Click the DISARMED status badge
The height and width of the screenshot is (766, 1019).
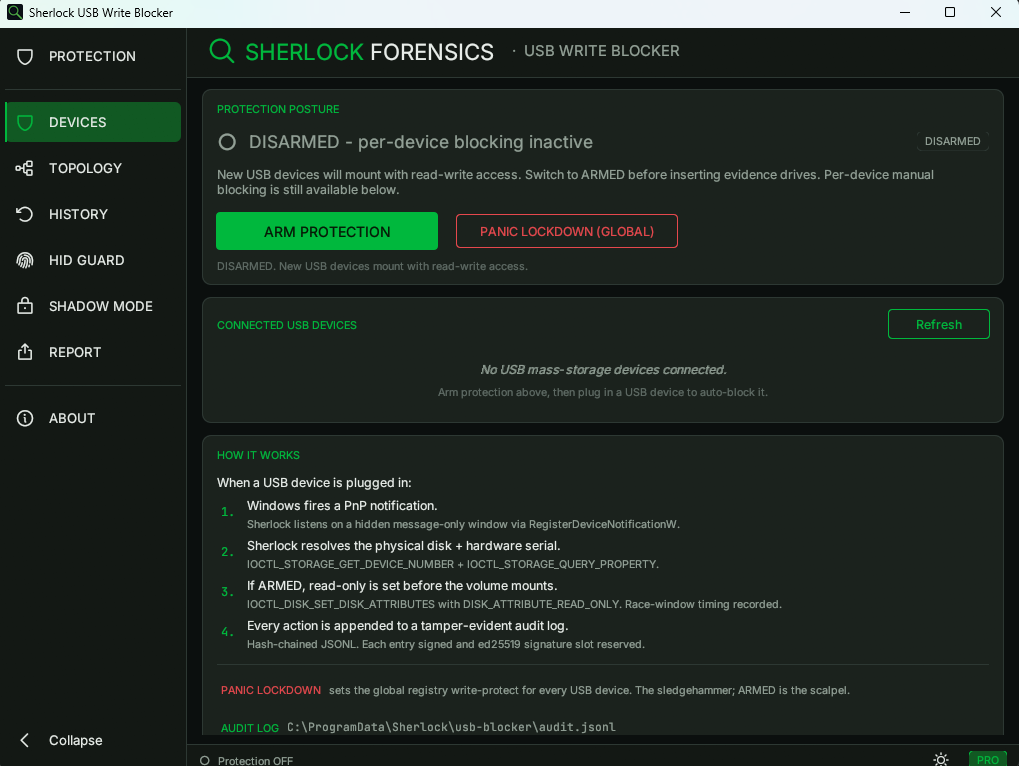[952, 142]
